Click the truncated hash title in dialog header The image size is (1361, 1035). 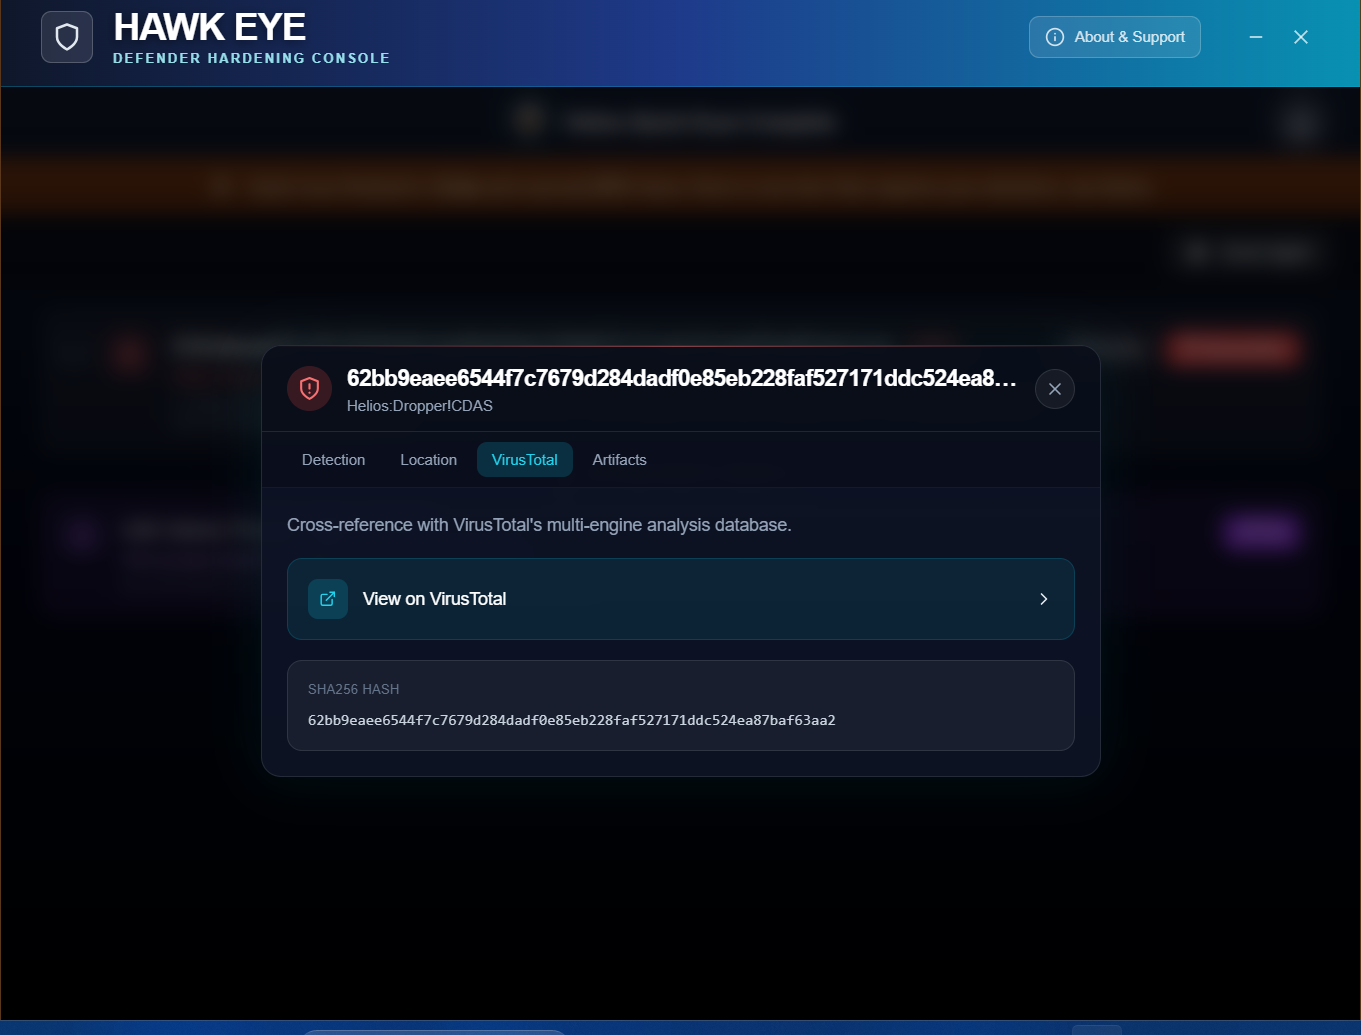point(682,378)
